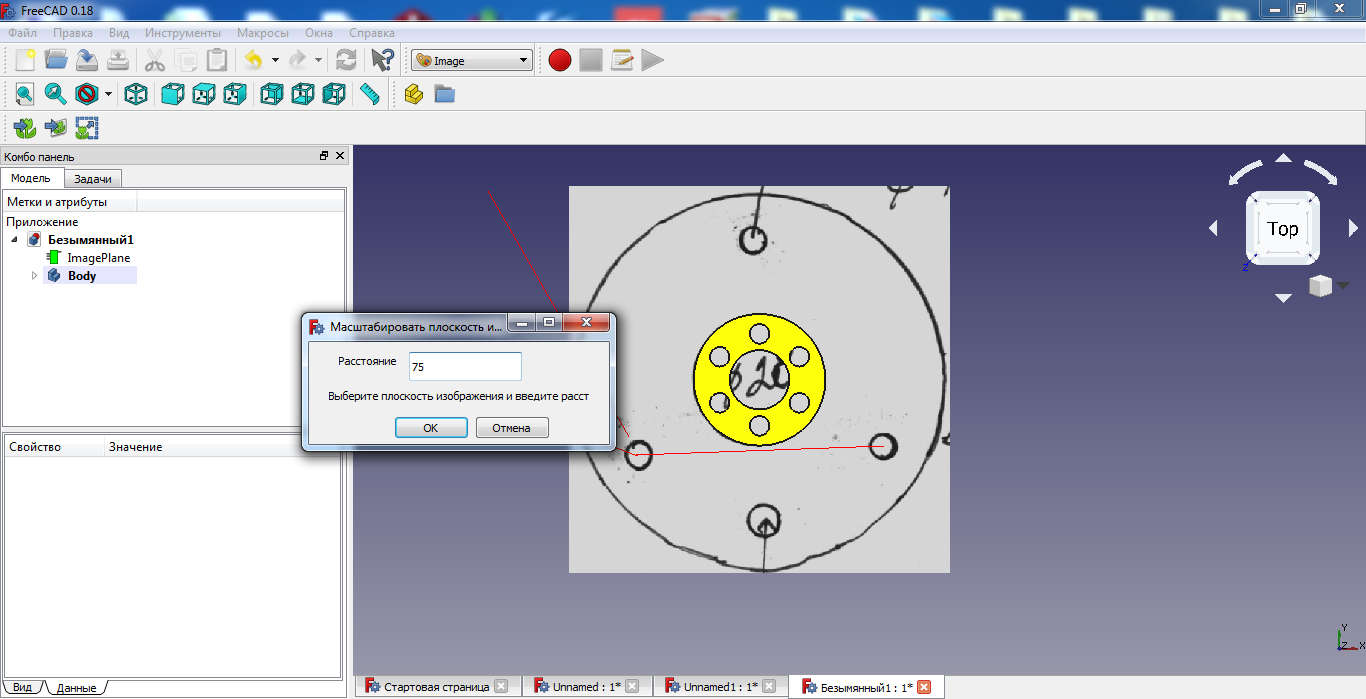Click the yellow Create part icon
1366x699 pixels.
point(414,94)
